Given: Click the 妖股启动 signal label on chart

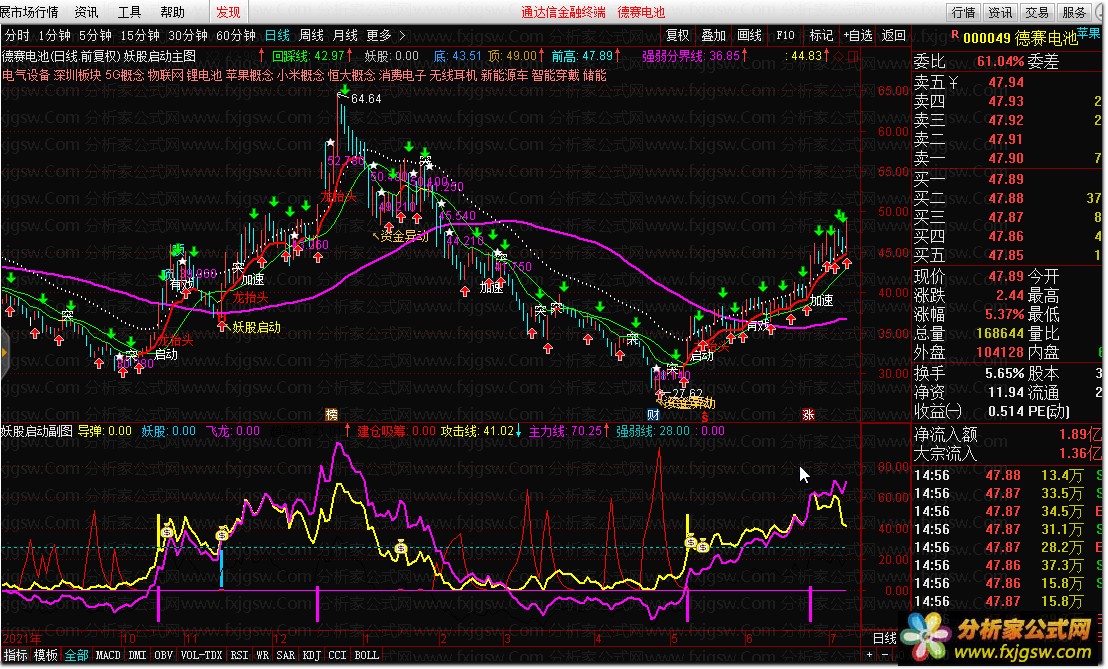Looking at the screenshot, I should (256, 327).
